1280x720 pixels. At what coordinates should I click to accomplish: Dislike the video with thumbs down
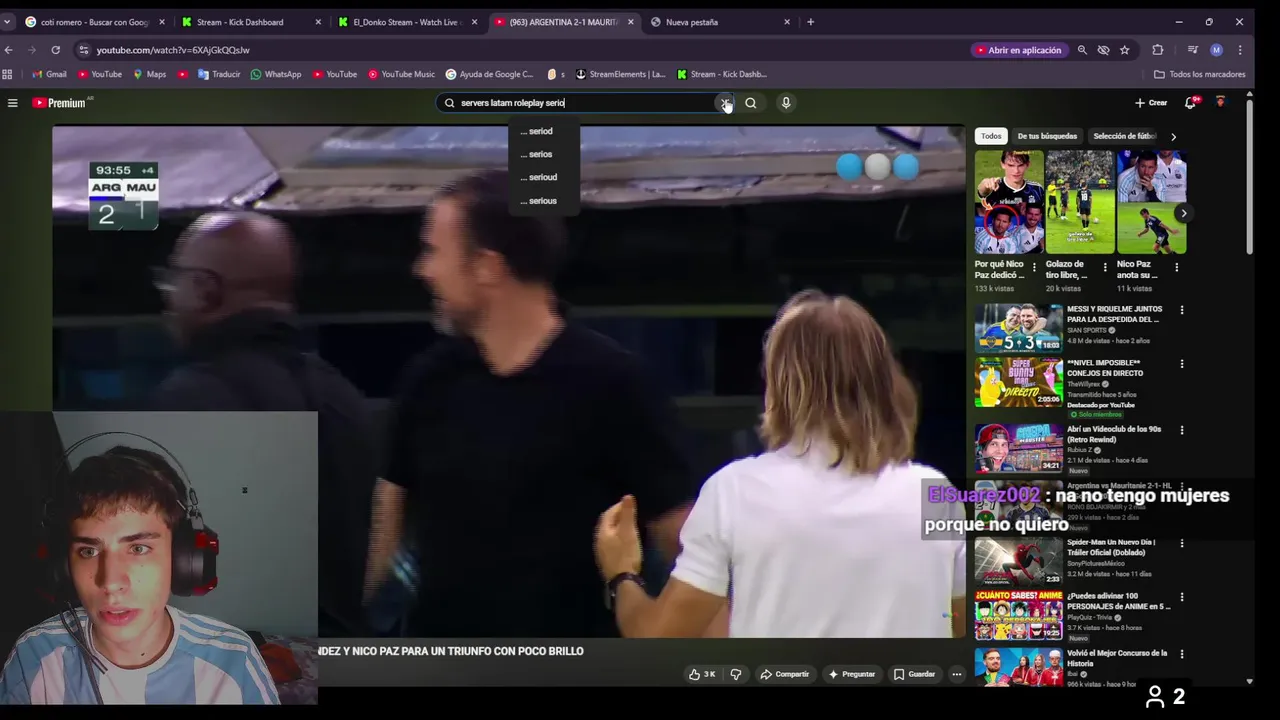[736, 674]
